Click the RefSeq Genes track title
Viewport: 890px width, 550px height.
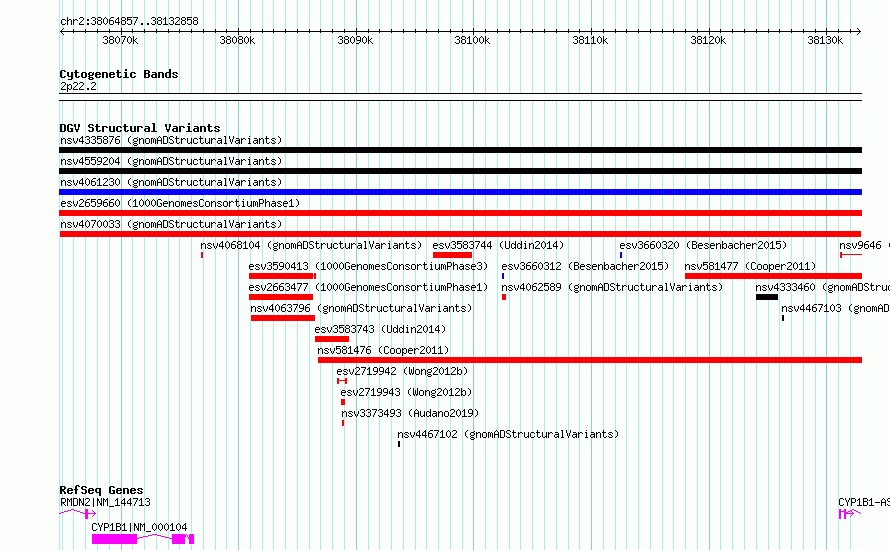click(x=101, y=490)
